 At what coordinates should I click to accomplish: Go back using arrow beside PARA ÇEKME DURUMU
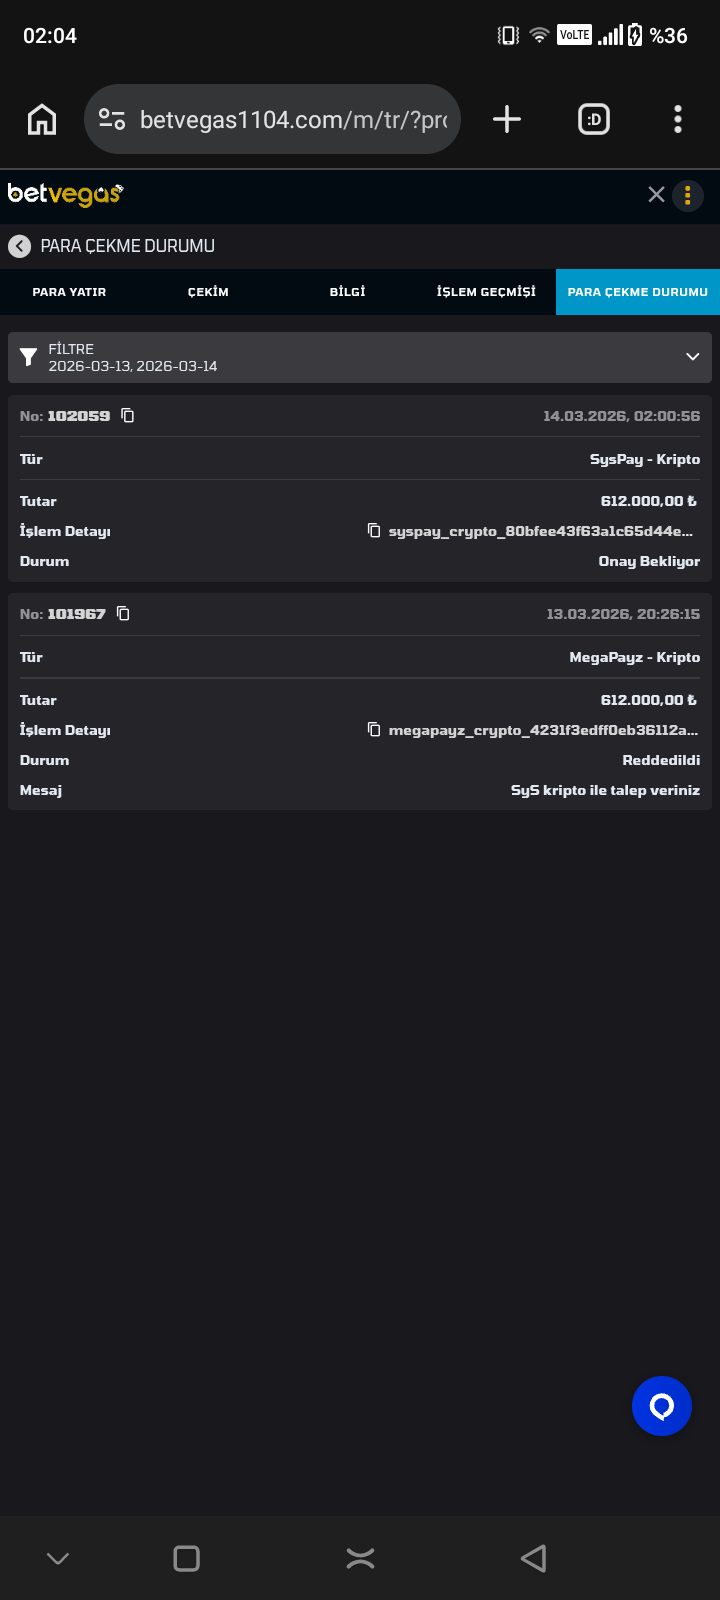[19, 246]
